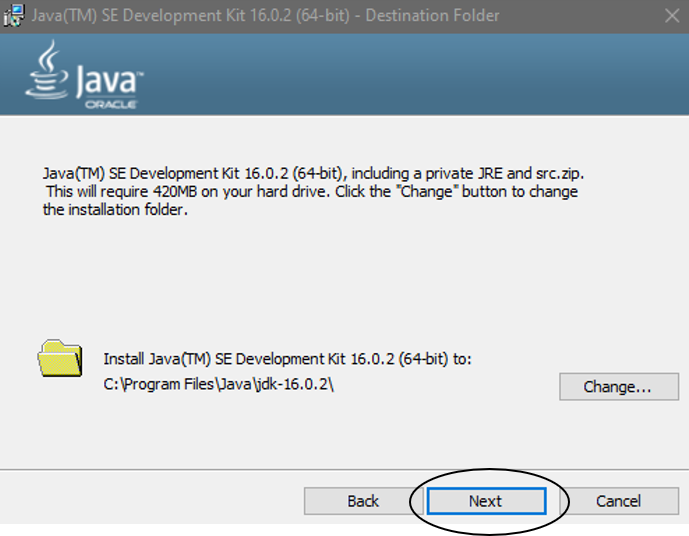689x536 pixels.
Task: Select the path C:\Program Files\Java\jdk-16.0.2\
Action: tap(219, 384)
